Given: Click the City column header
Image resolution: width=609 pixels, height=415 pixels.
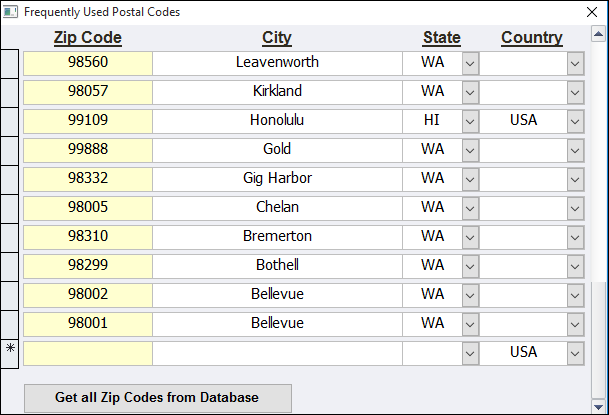Looking at the screenshot, I should coord(277,38).
